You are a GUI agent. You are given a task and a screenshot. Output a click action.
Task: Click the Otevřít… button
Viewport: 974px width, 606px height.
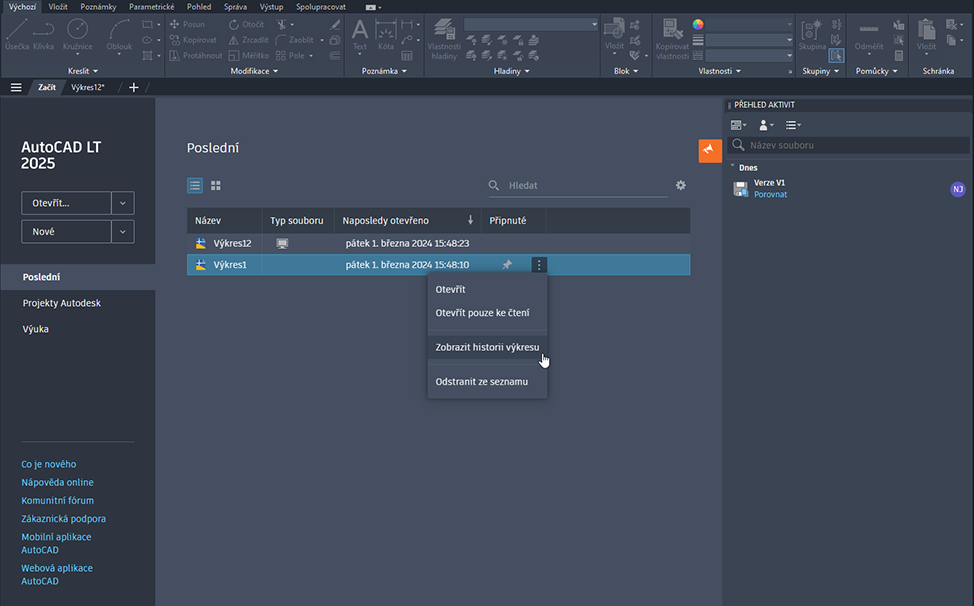pos(66,203)
